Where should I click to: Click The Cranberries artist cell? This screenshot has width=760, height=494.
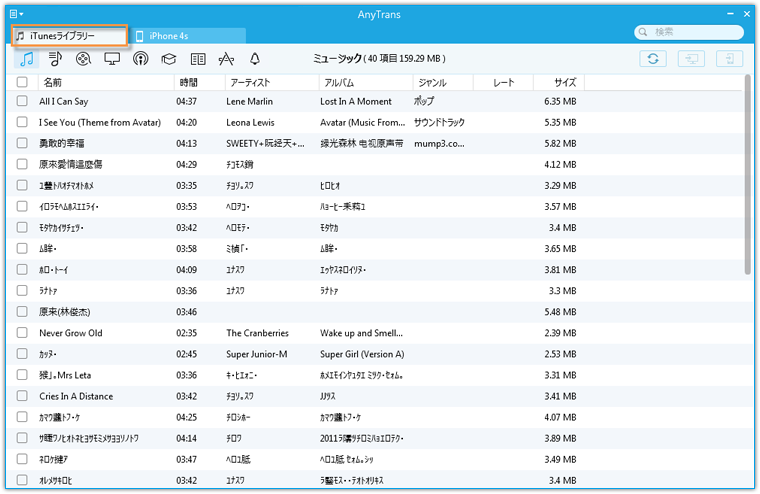pyautogui.click(x=257, y=333)
